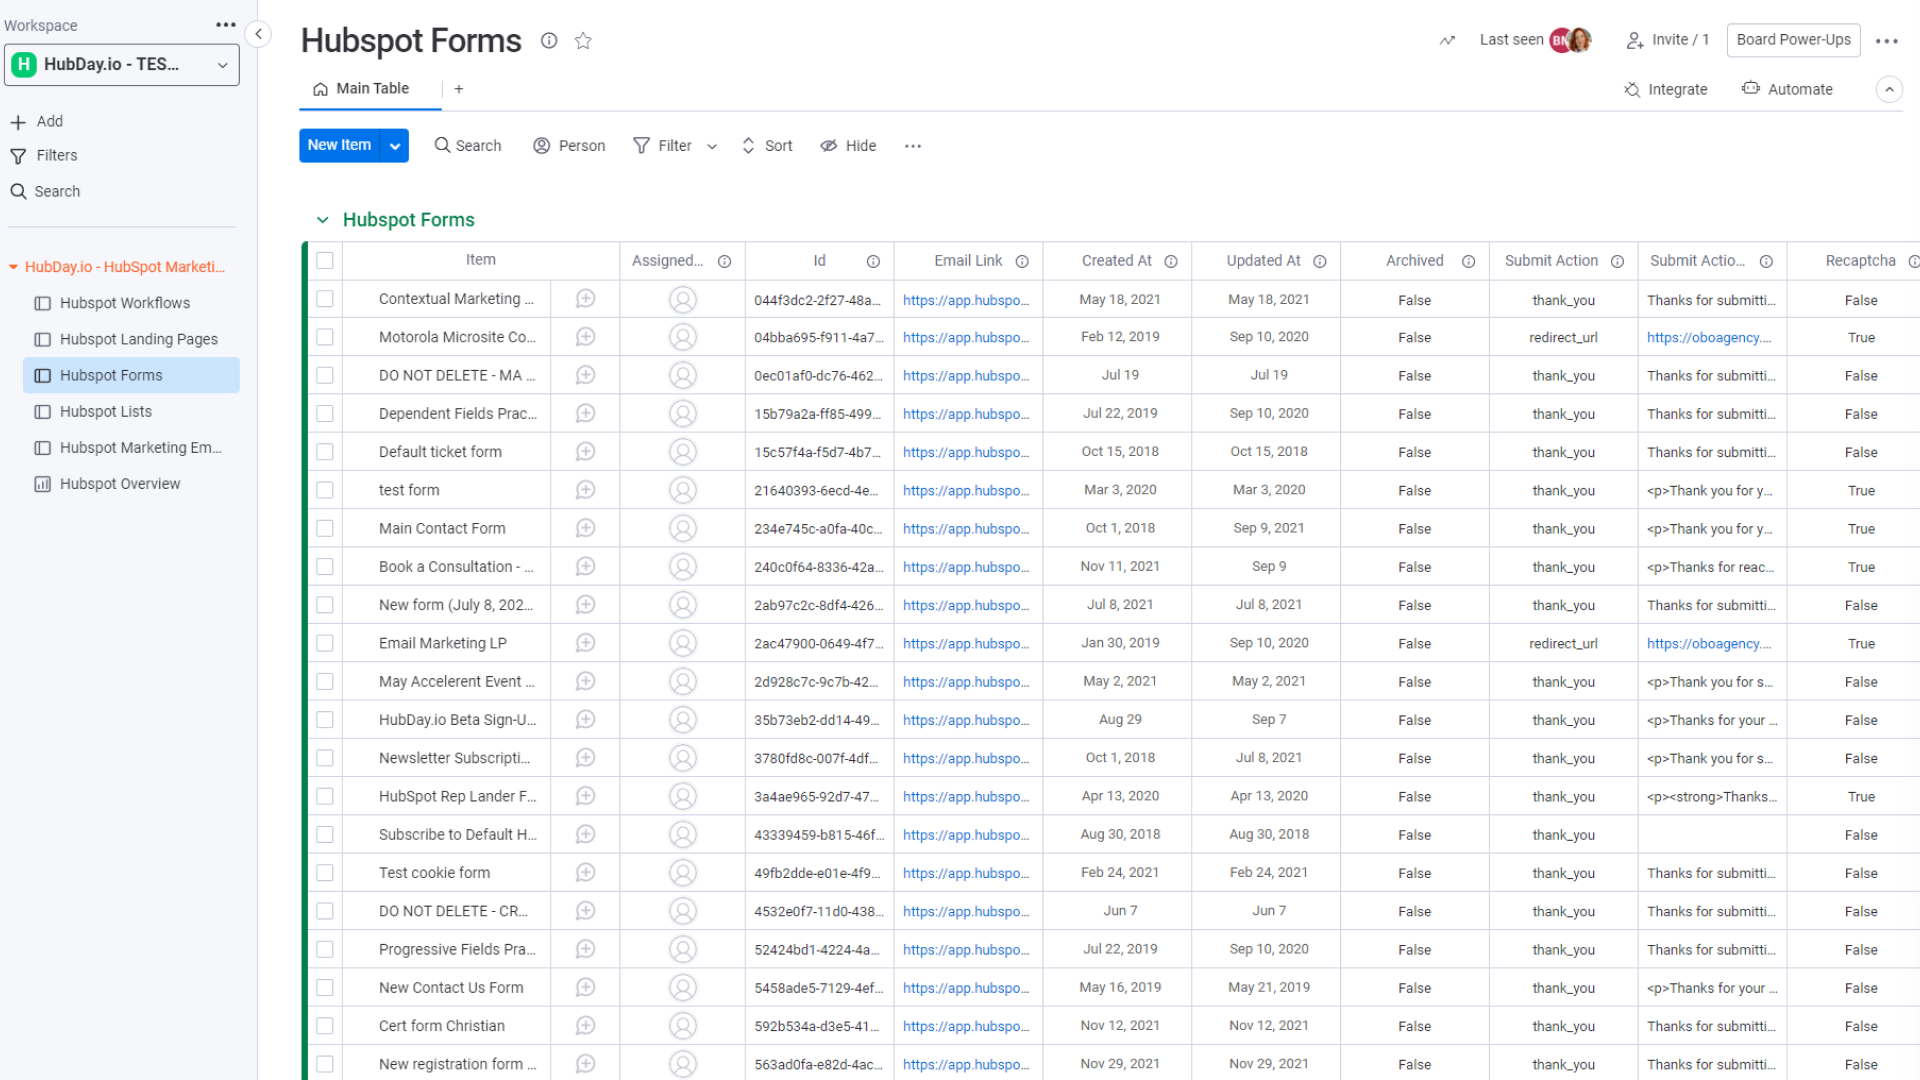Open Hide columns in toolbar
The height and width of the screenshot is (1080, 1920).
tap(848, 146)
